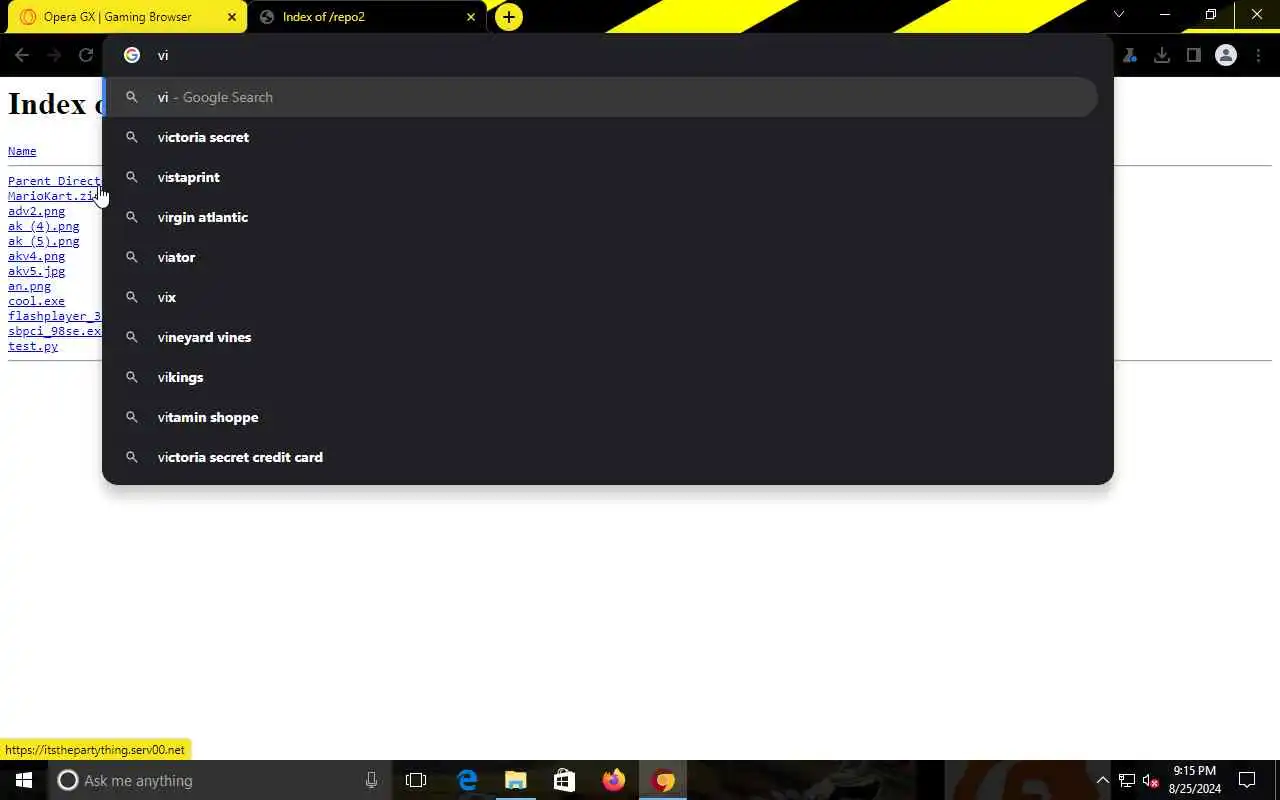Open the profile avatar menu

click(x=1226, y=56)
